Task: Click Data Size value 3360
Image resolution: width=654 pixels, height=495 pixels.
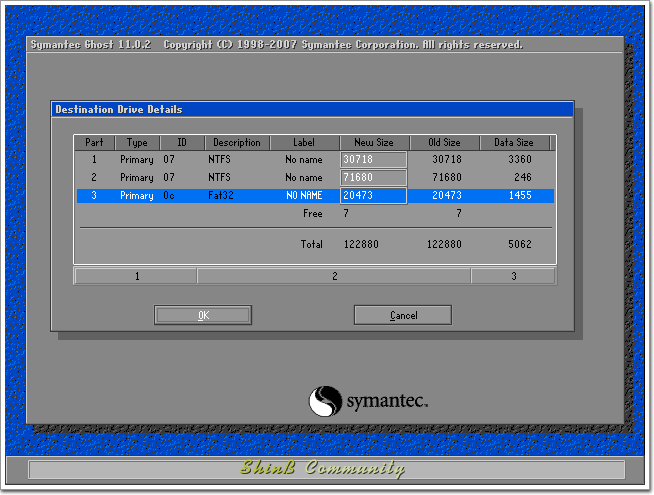Action: tap(520, 159)
